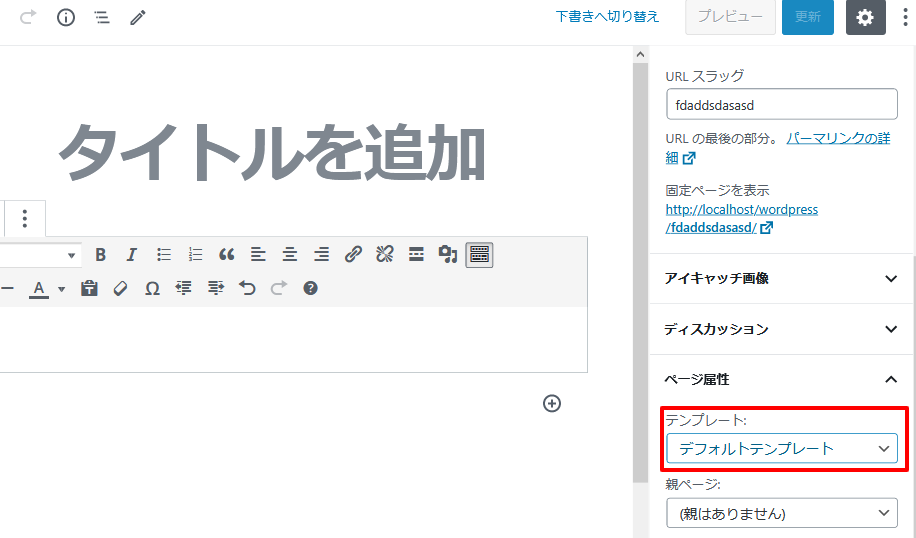Click the editor toolbar undo arrow
The width and height of the screenshot is (916, 538).
click(x=247, y=288)
